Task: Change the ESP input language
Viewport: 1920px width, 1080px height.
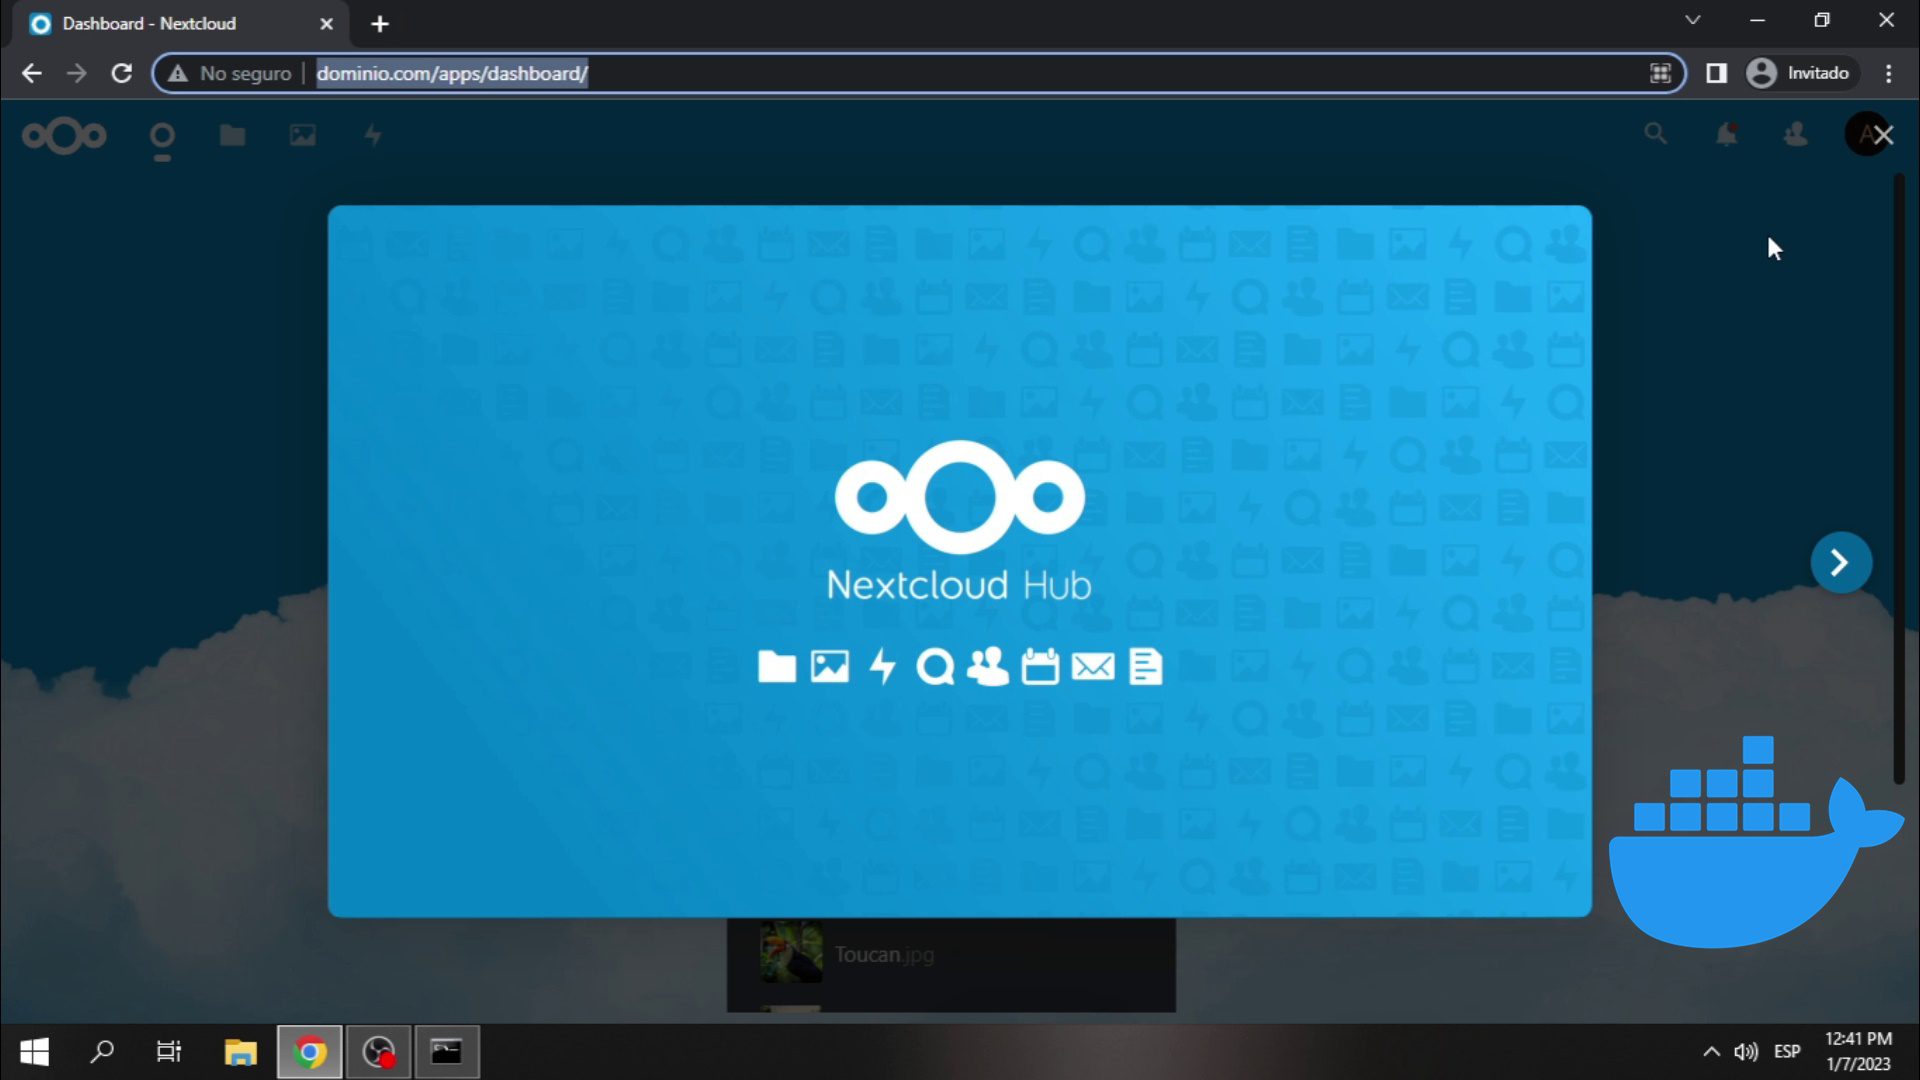Action: [1787, 1052]
